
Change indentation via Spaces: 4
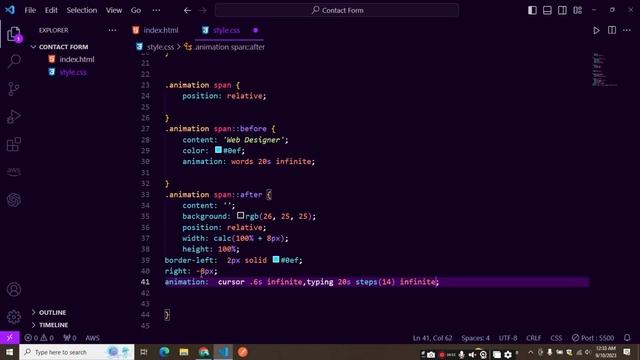pyautogui.click(x=476, y=338)
